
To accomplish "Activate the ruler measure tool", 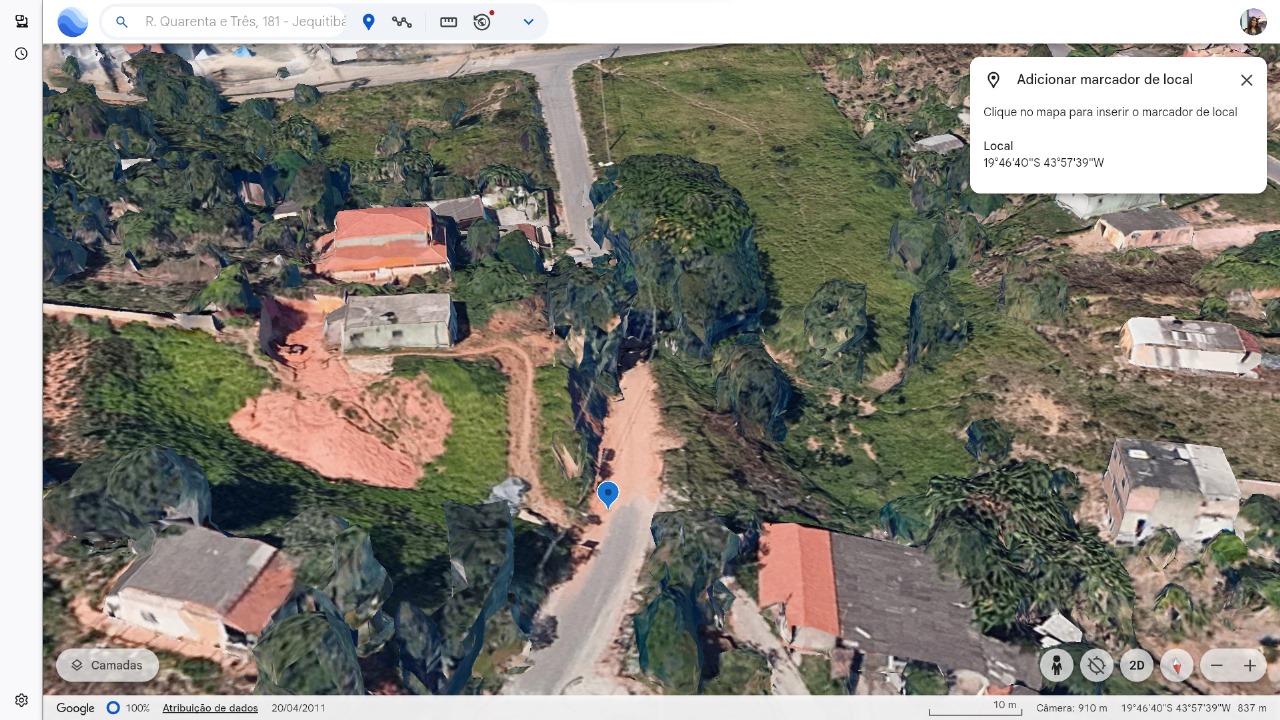I will [x=448, y=21].
